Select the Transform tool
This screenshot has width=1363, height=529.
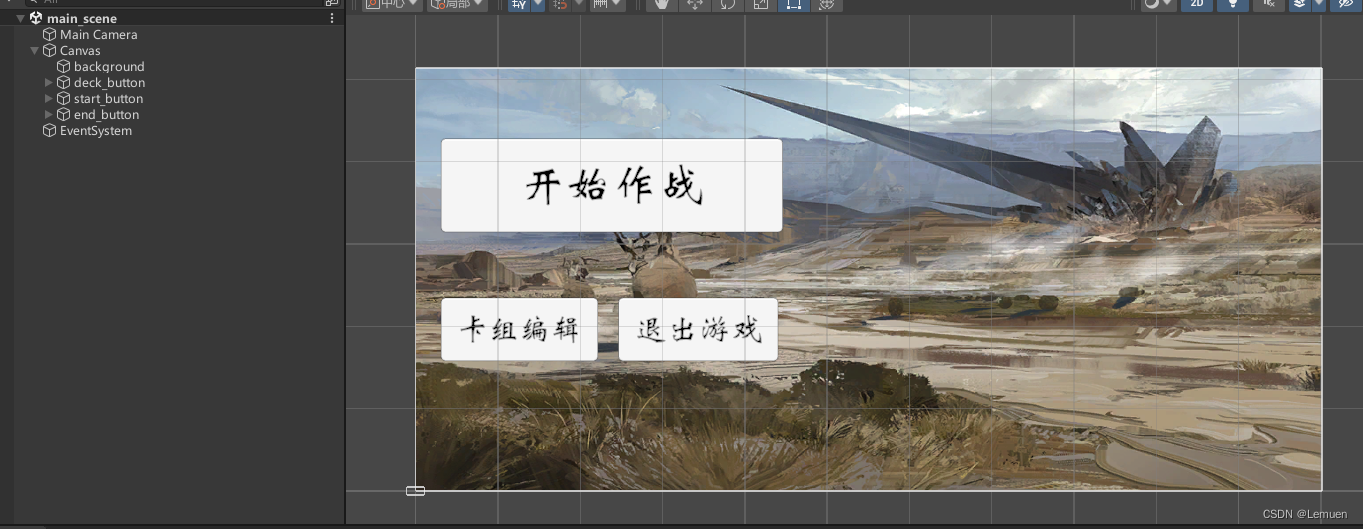click(826, 4)
